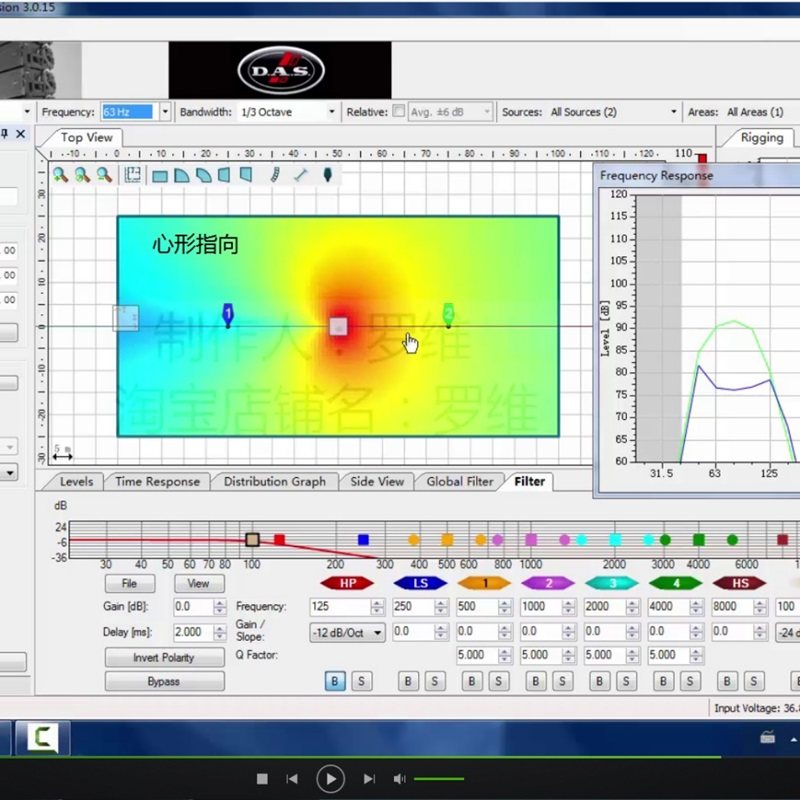The image size is (800, 800).
Task: Pick the ruler measurement tool
Action: coord(300,175)
